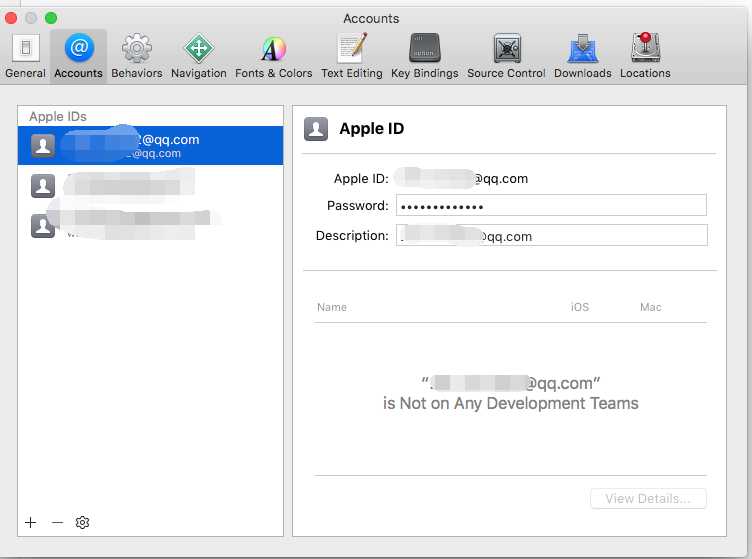
Task: Open Fonts & Colors preferences
Action: point(273,56)
